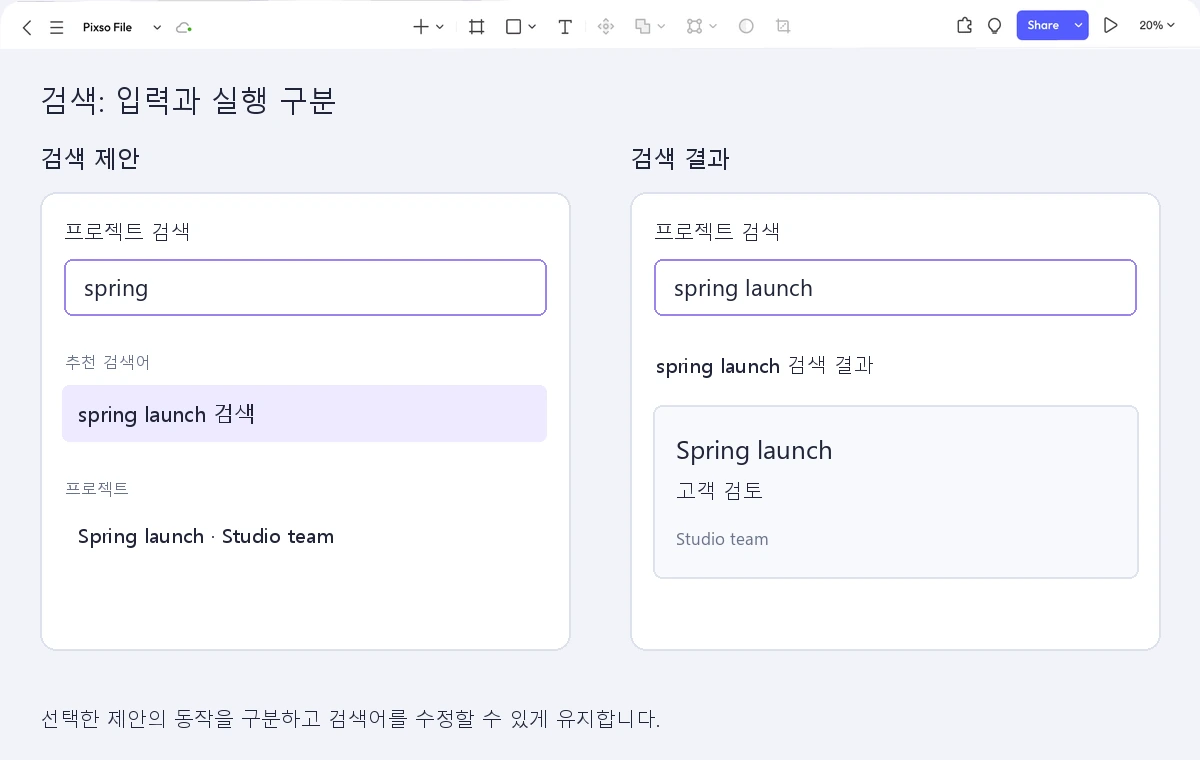
Task: Start prototype presentation with play icon
Action: pos(1110,26)
